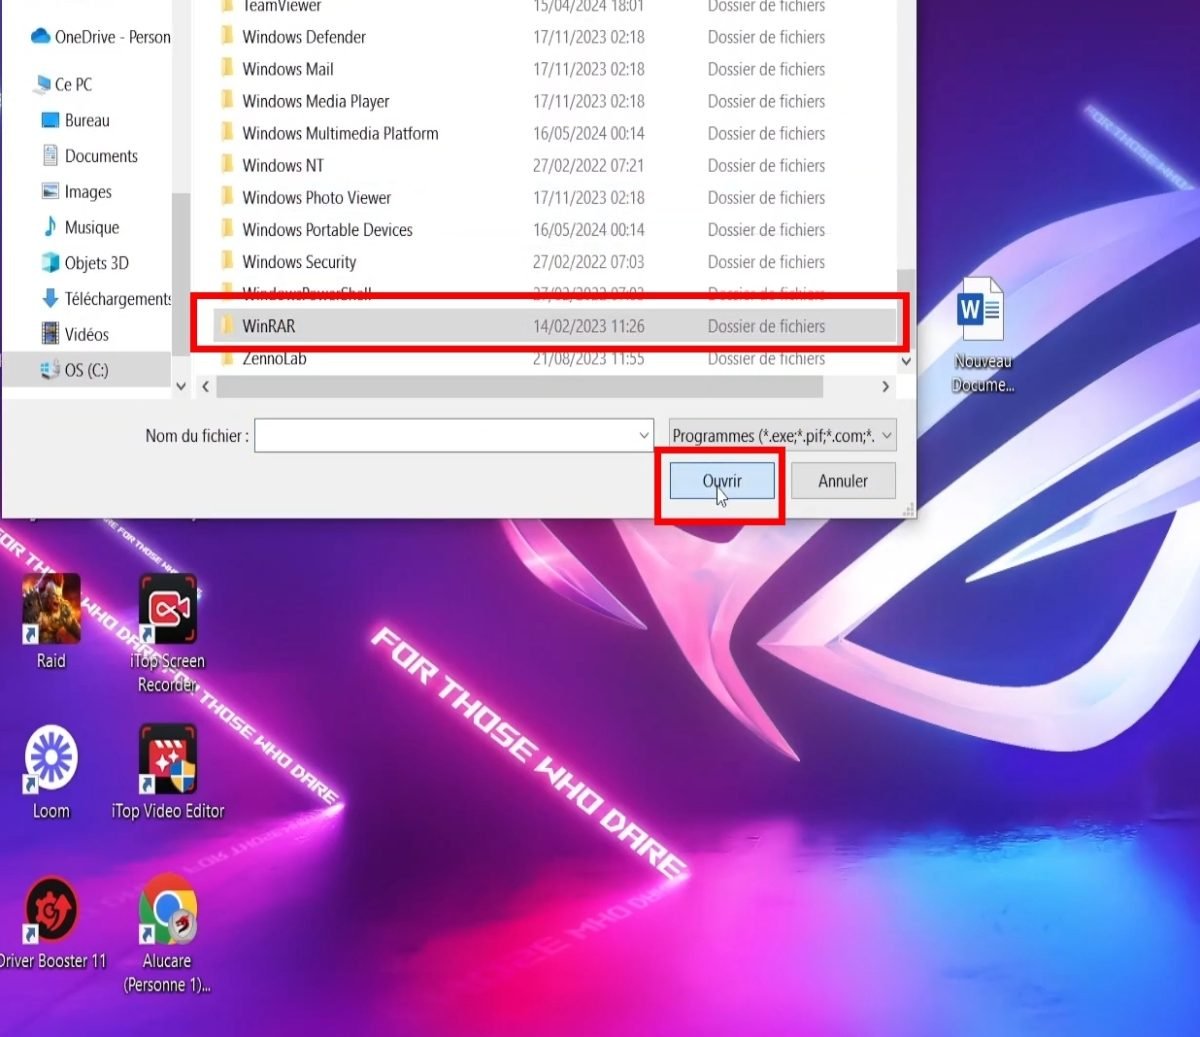Image resolution: width=1200 pixels, height=1037 pixels.
Task: Open OneDrive - Personal in sidebar
Action: 111,37
